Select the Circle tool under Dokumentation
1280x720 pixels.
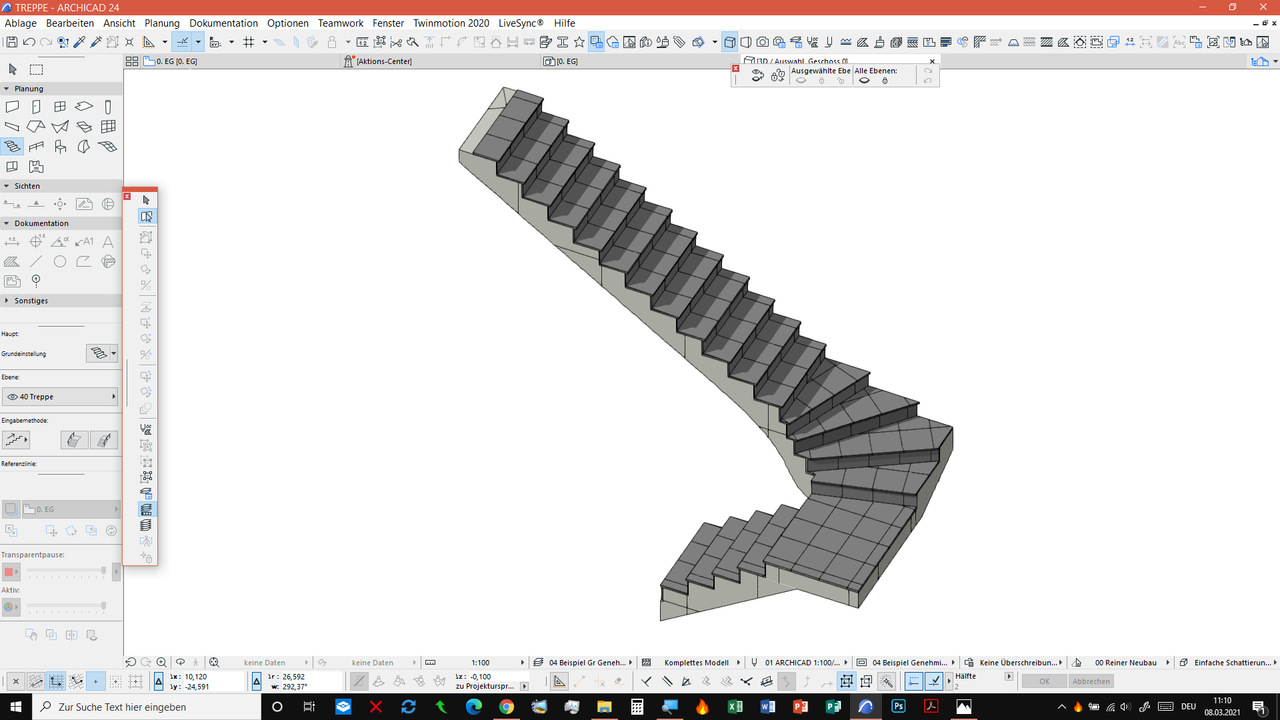point(60,262)
